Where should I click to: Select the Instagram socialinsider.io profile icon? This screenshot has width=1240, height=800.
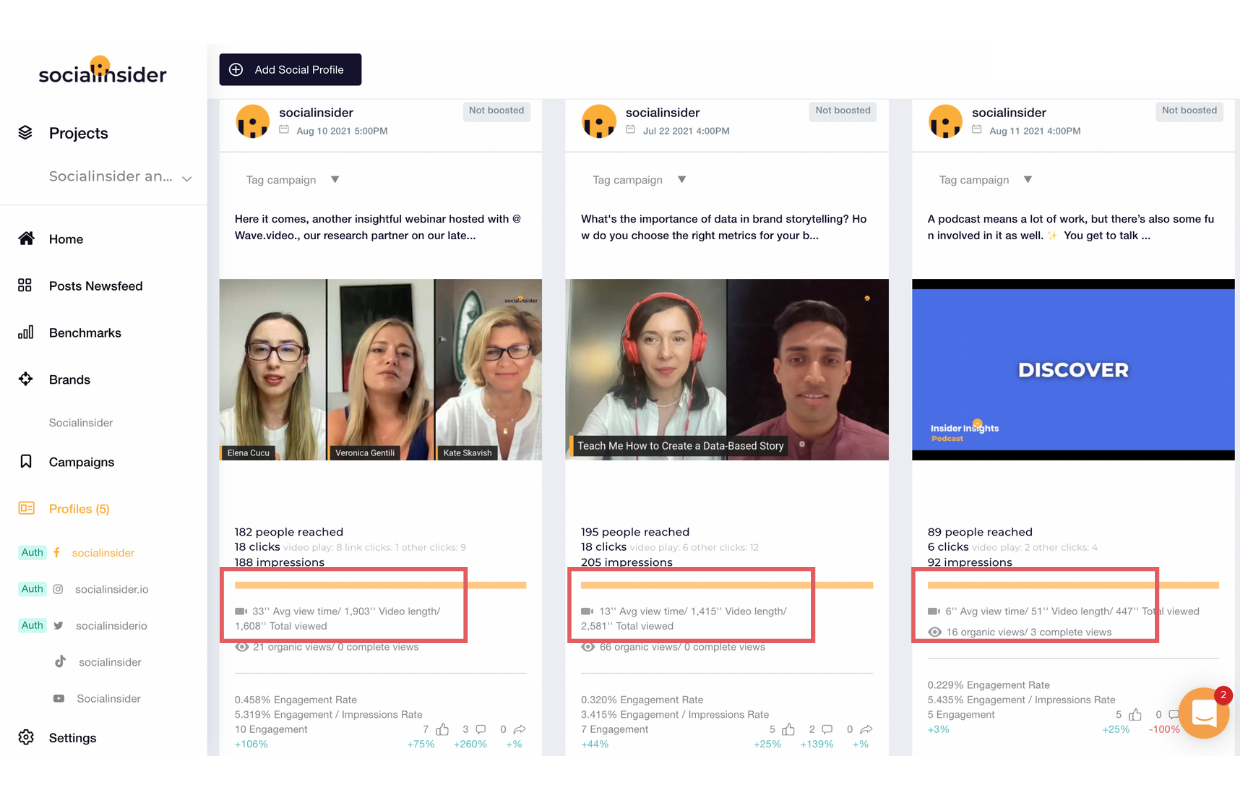59,590
